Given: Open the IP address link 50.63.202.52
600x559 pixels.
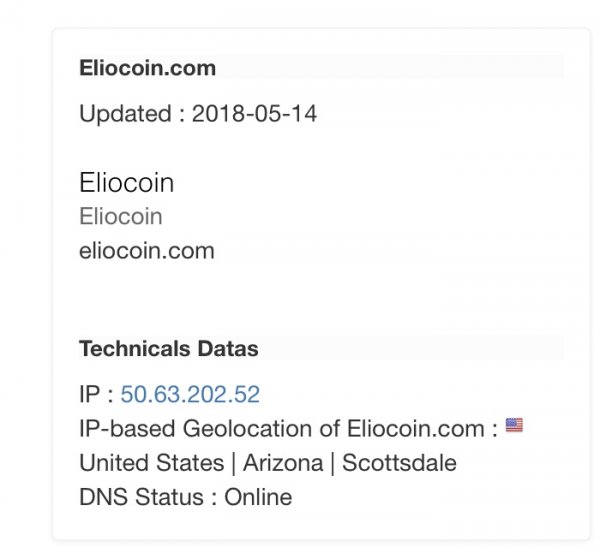Looking at the screenshot, I should pyautogui.click(x=190, y=394).
